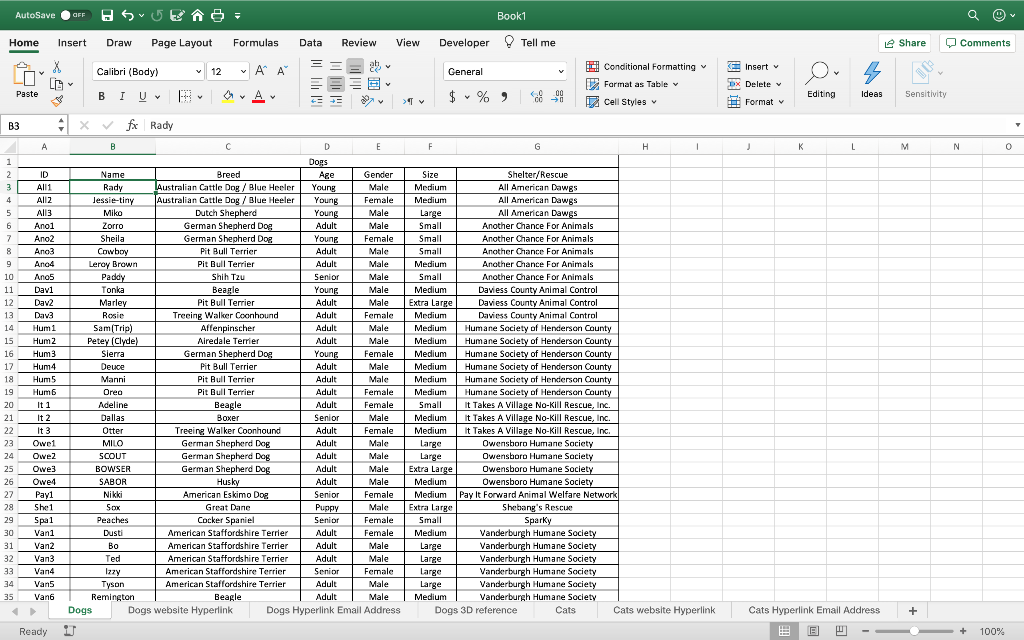
Task: Open the Fill Color bucket icon
Action: pos(228,96)
